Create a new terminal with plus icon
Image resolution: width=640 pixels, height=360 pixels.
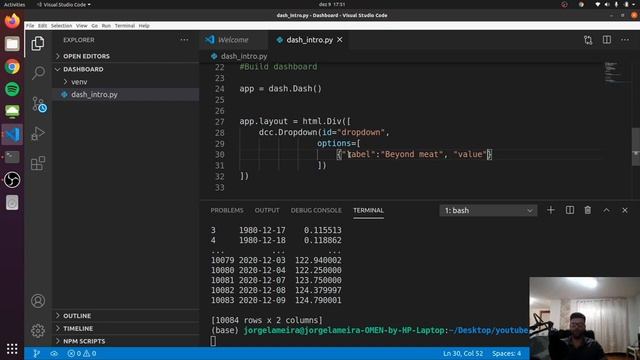551,210
